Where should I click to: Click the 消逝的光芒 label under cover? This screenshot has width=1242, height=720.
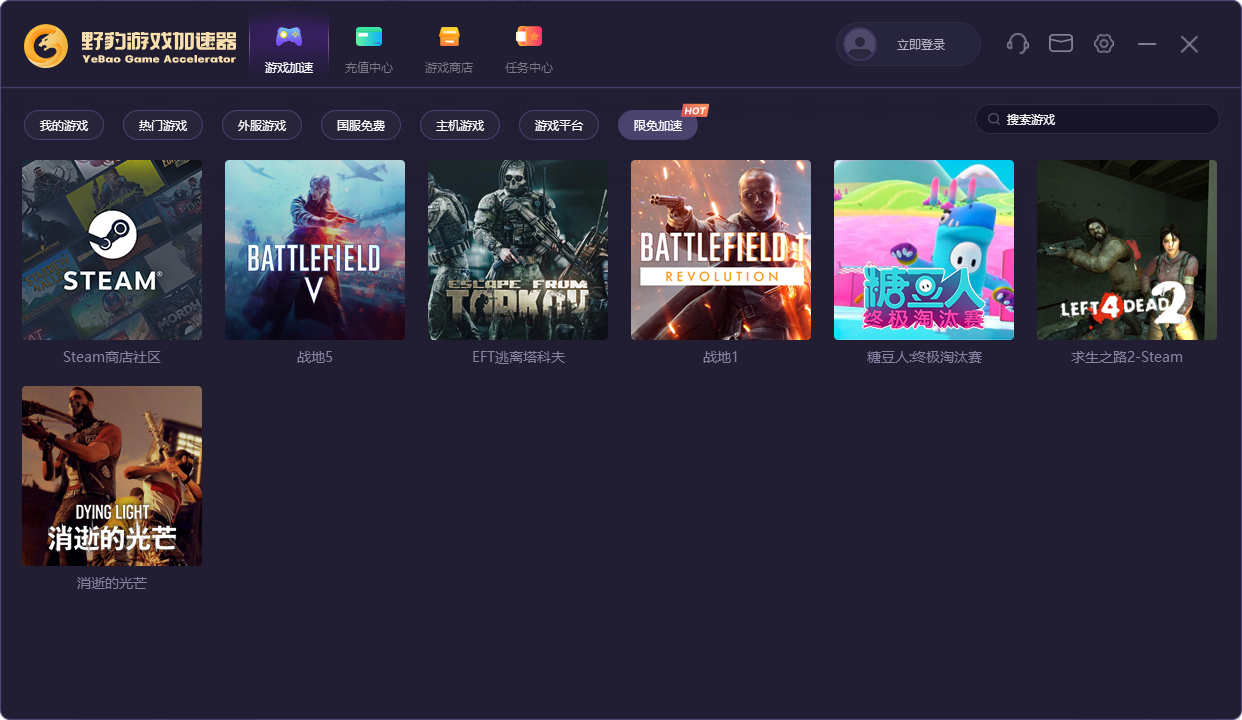click(x=112, y=583)
